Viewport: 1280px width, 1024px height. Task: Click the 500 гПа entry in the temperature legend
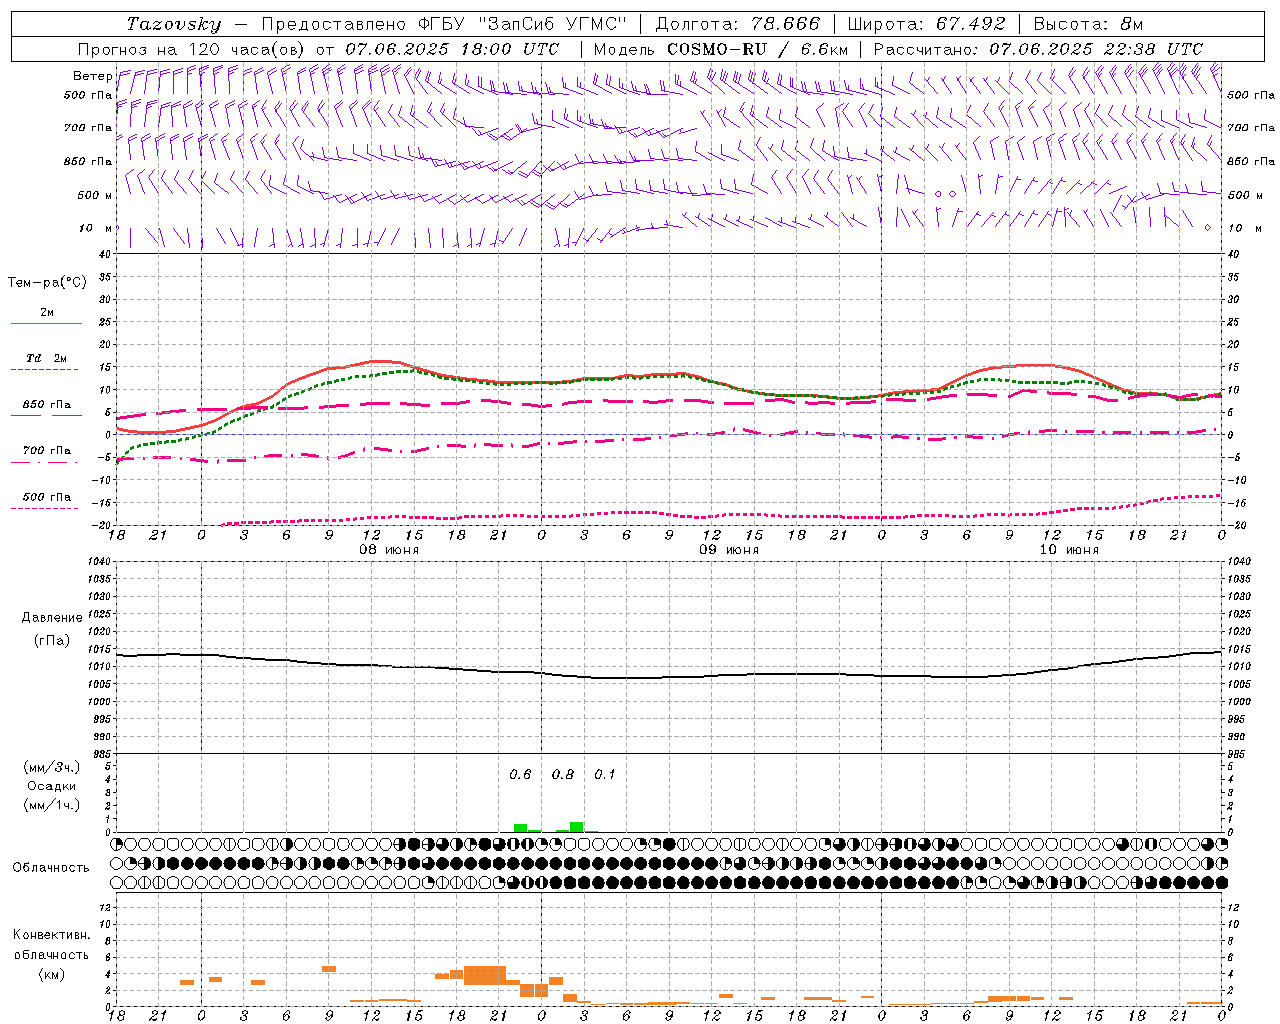point(46,497)
